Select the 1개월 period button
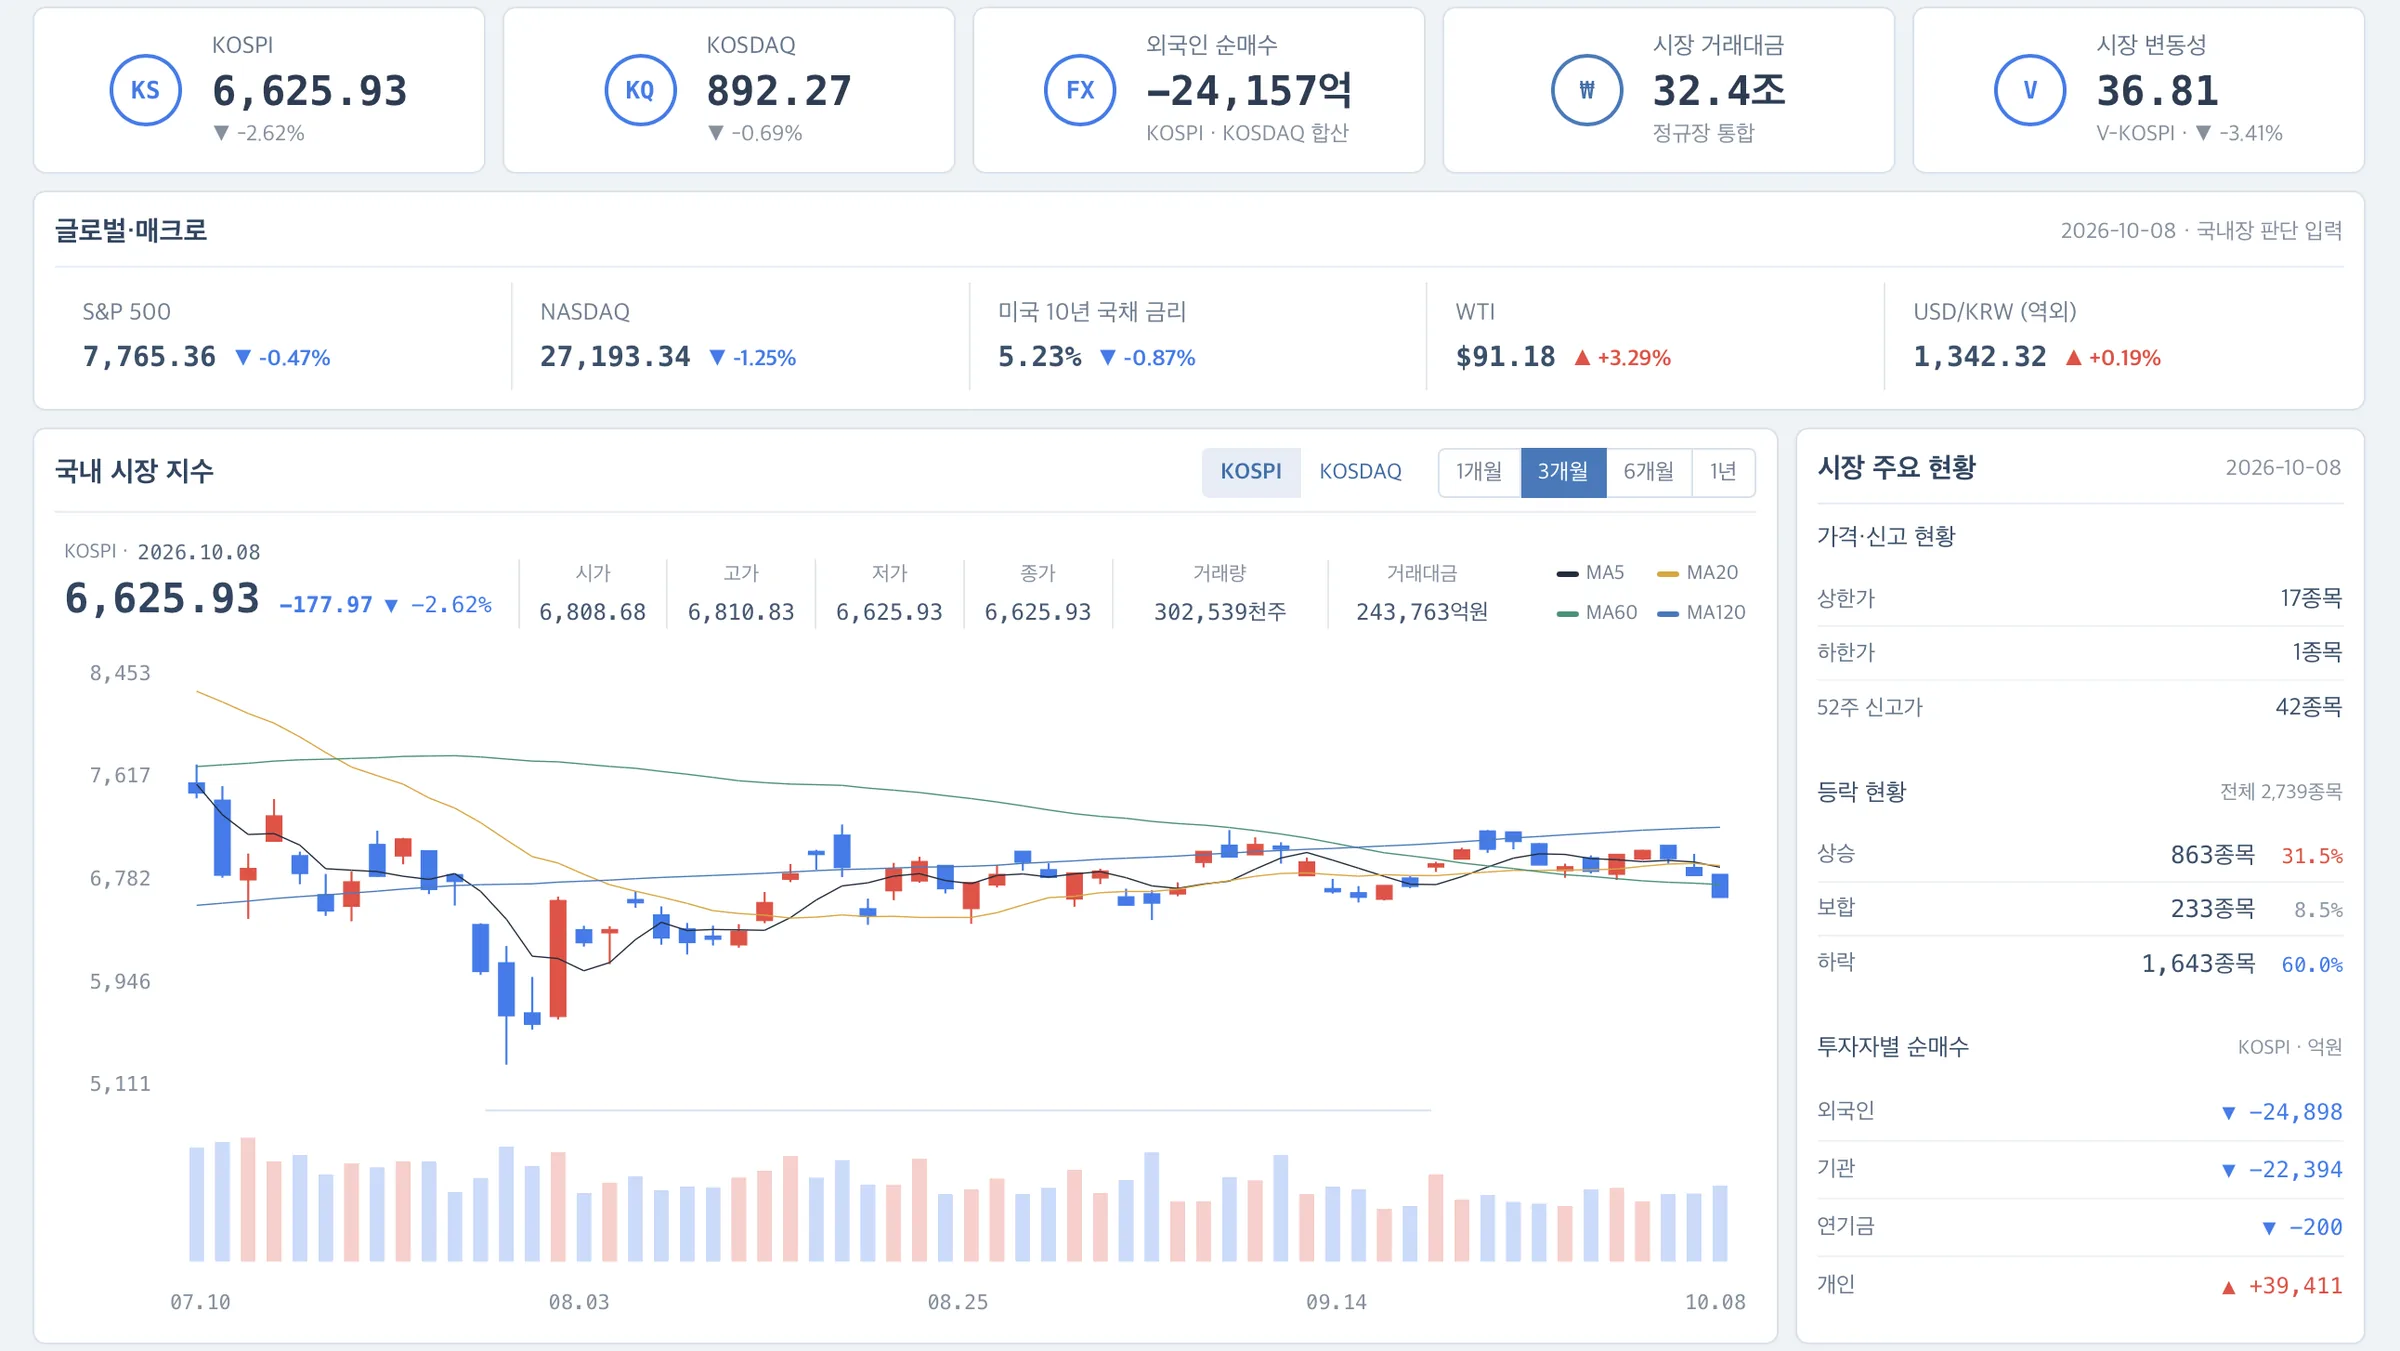The height and width of the screenshot is (1351, 2400). [x=1479, y=472]
